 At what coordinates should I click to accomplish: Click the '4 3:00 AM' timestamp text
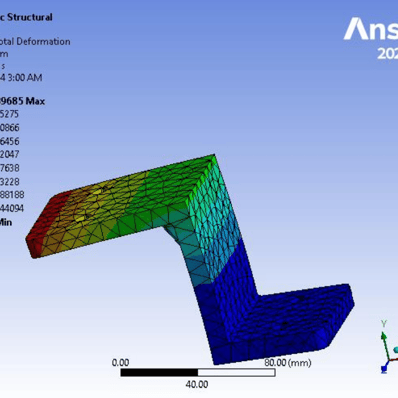[21, 78]
